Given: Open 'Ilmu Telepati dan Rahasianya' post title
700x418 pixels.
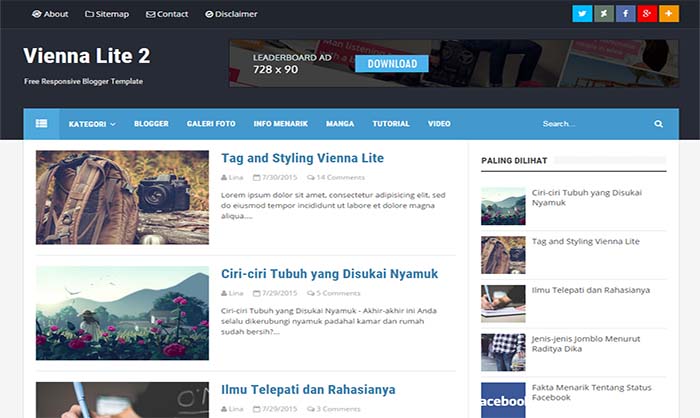Looking at the screenshot, I should 308,389.
